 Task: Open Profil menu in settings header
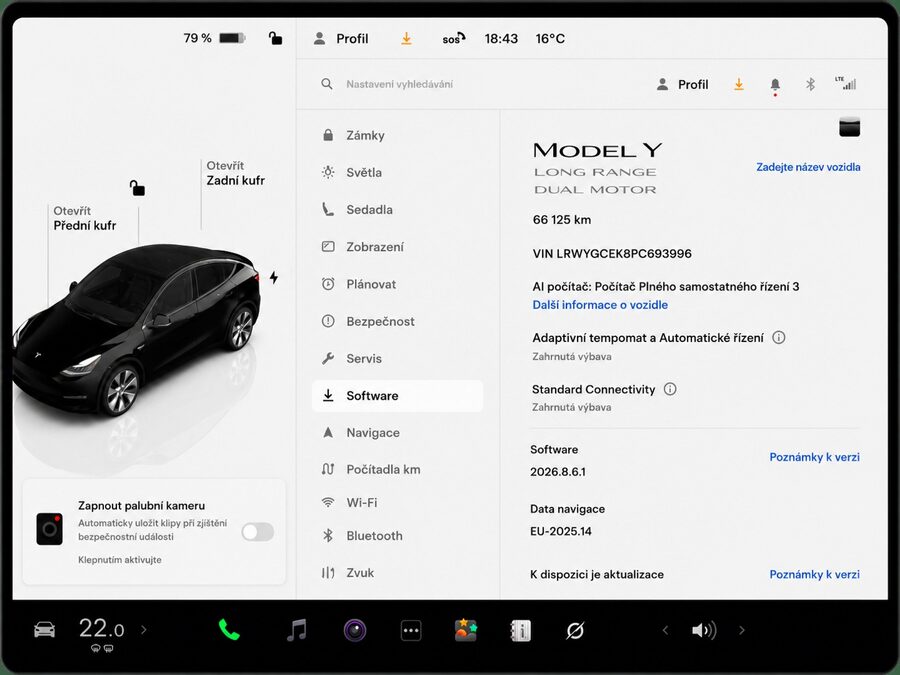click(682, 84)
